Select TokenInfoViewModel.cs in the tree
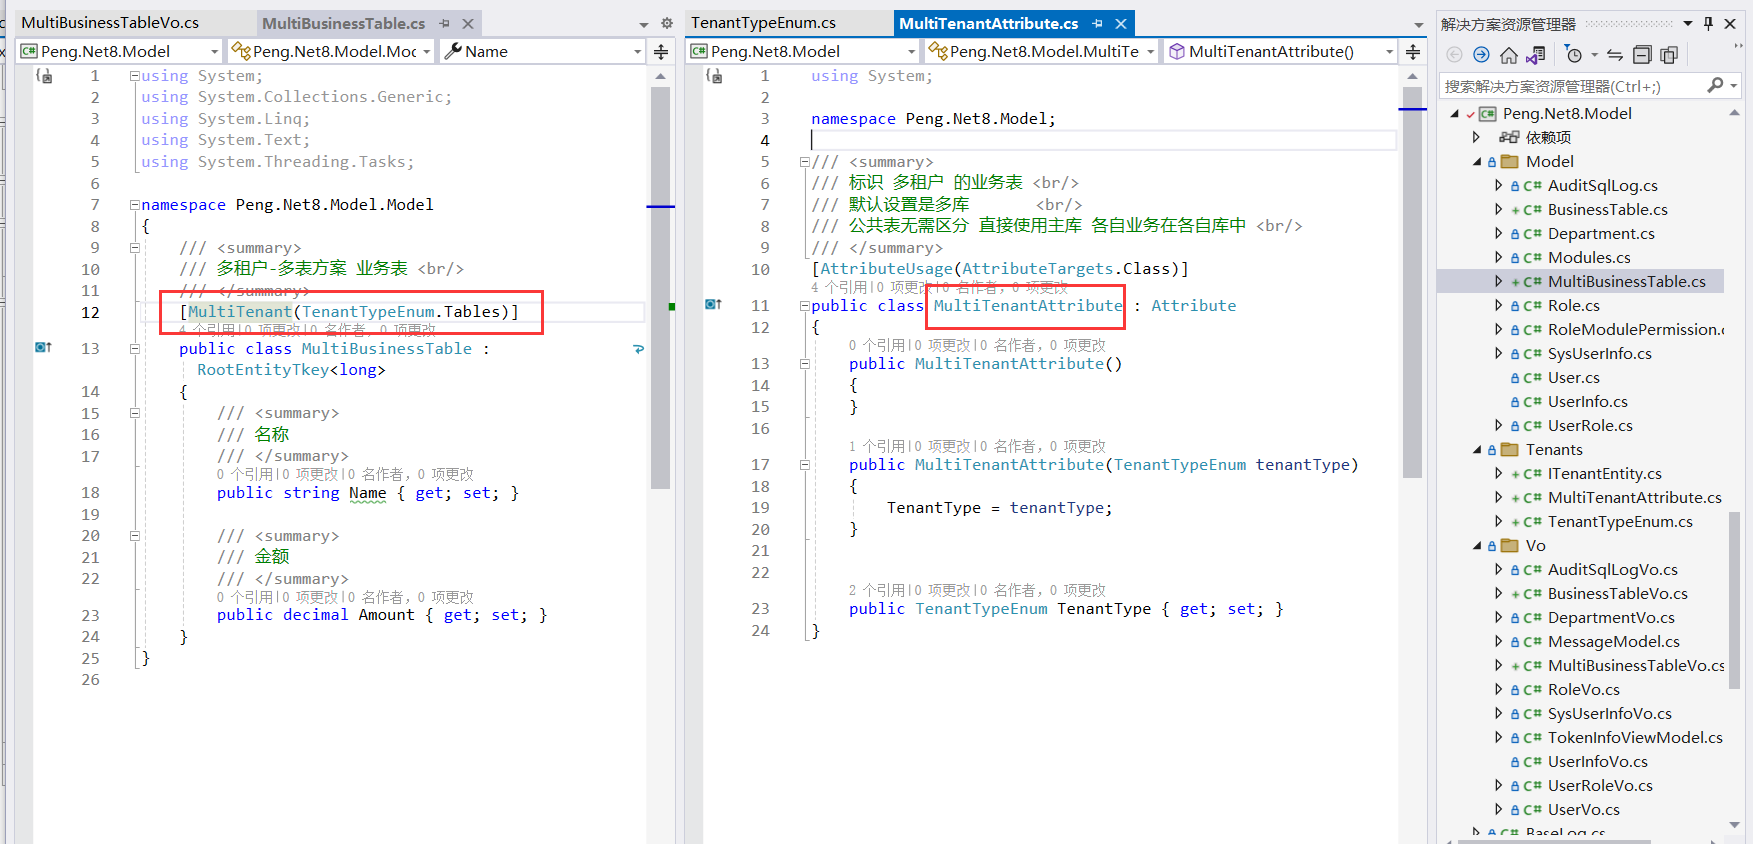The height and width of the screenshot is (844, 1753). pyautogui.click(x=1635, y=738)
